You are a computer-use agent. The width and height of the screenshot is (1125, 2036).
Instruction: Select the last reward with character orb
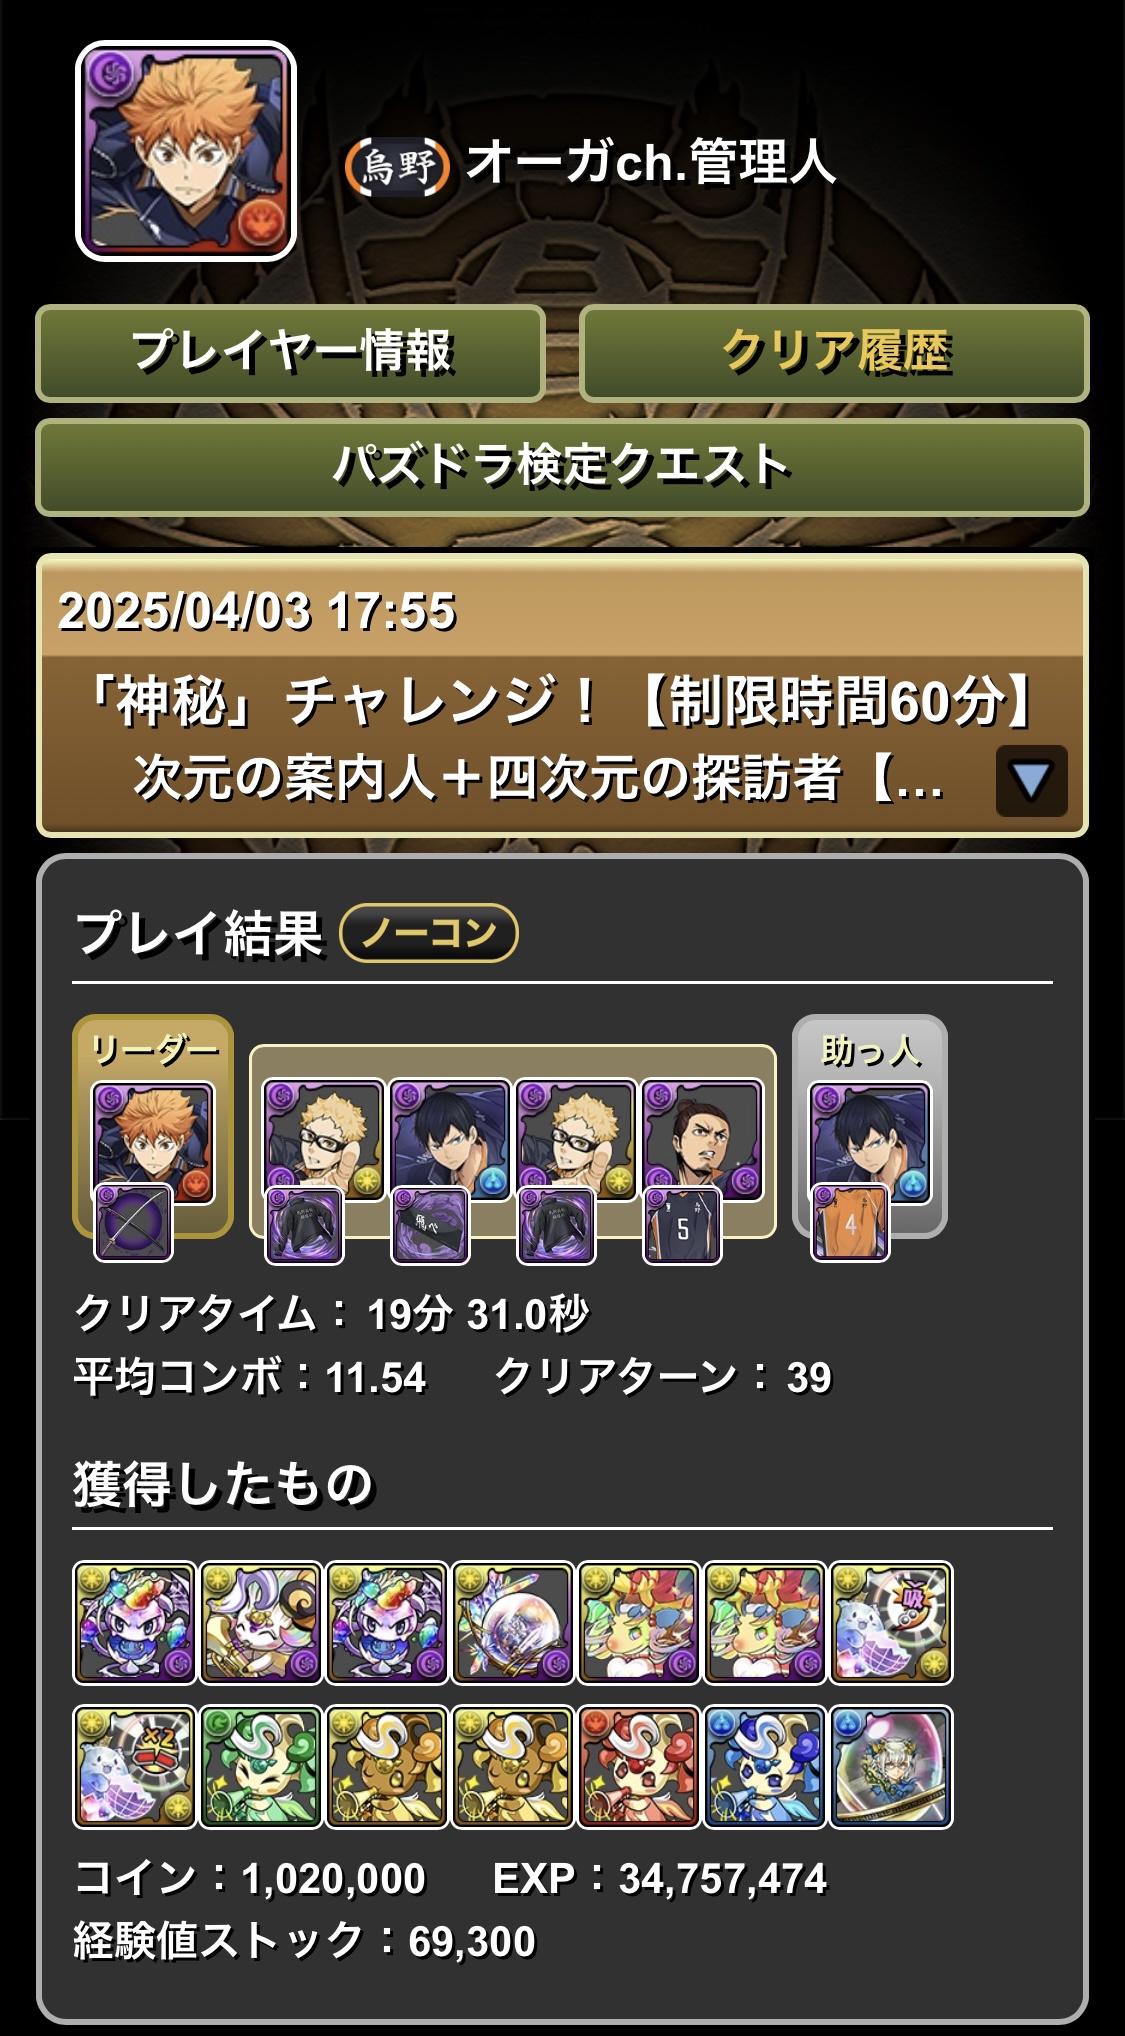coord(891,1767)
